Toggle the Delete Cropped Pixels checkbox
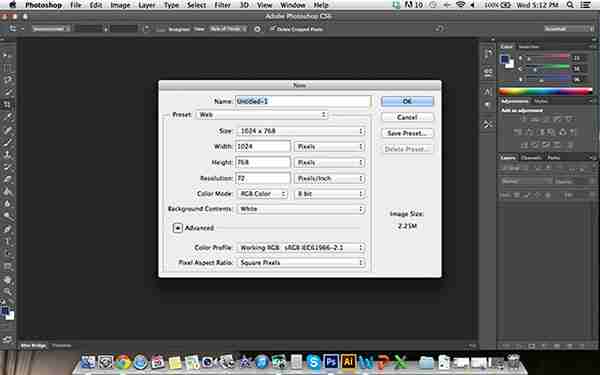600x375 pixels. pyautogui.click(x=272, y=29)
